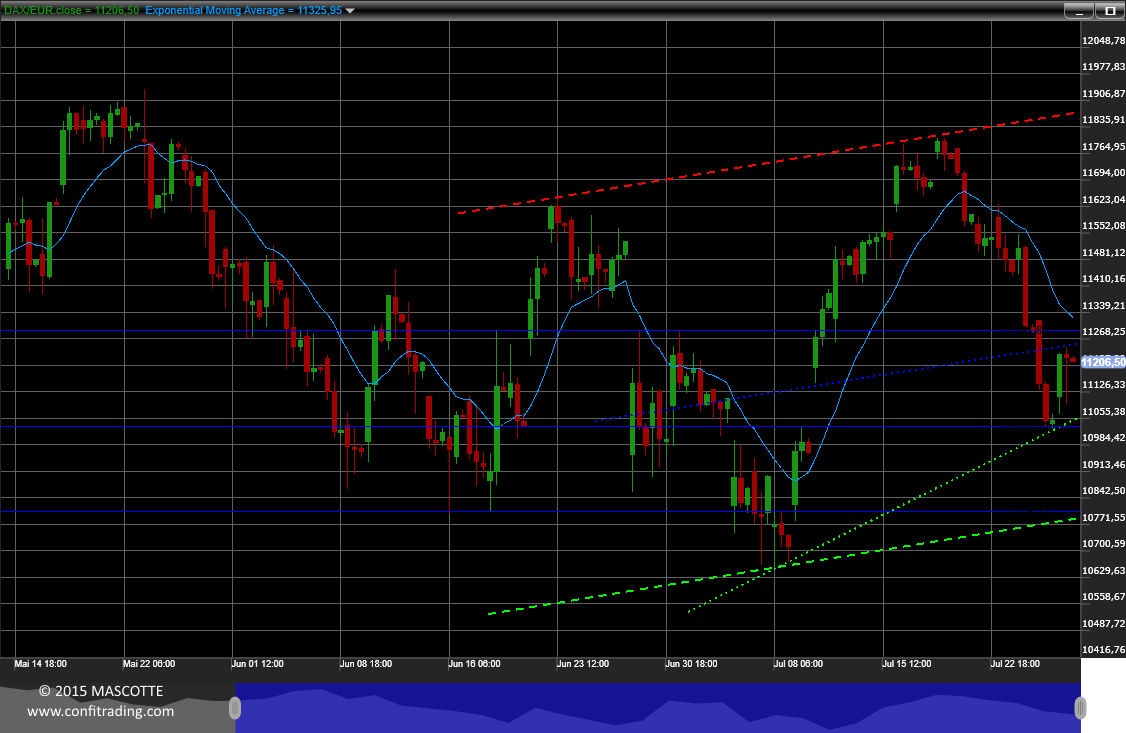1126x733 pixels.
Task: Click the blue selected range in navigator
Action: (658, 708)
